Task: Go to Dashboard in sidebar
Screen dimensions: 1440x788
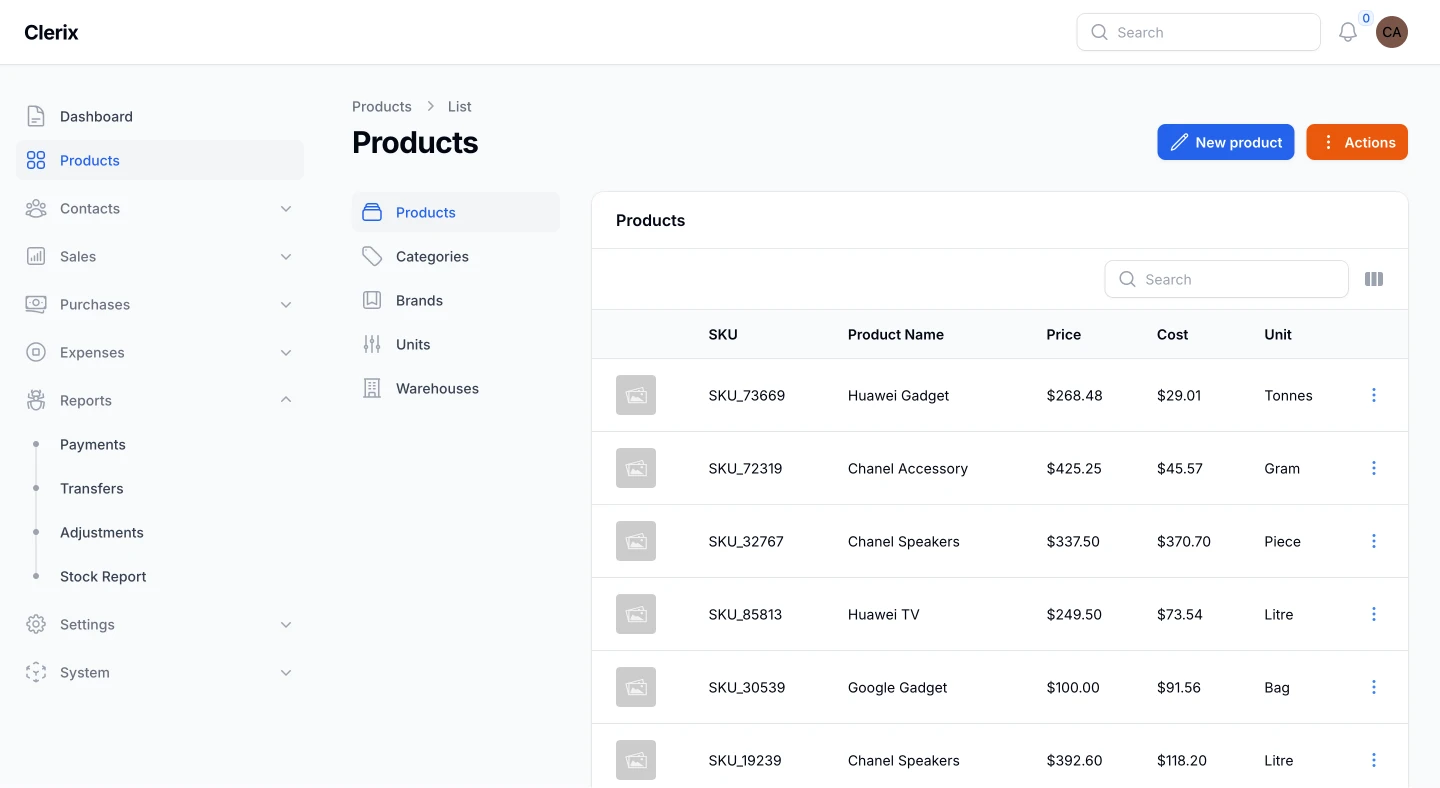Action: coord(160,116)
